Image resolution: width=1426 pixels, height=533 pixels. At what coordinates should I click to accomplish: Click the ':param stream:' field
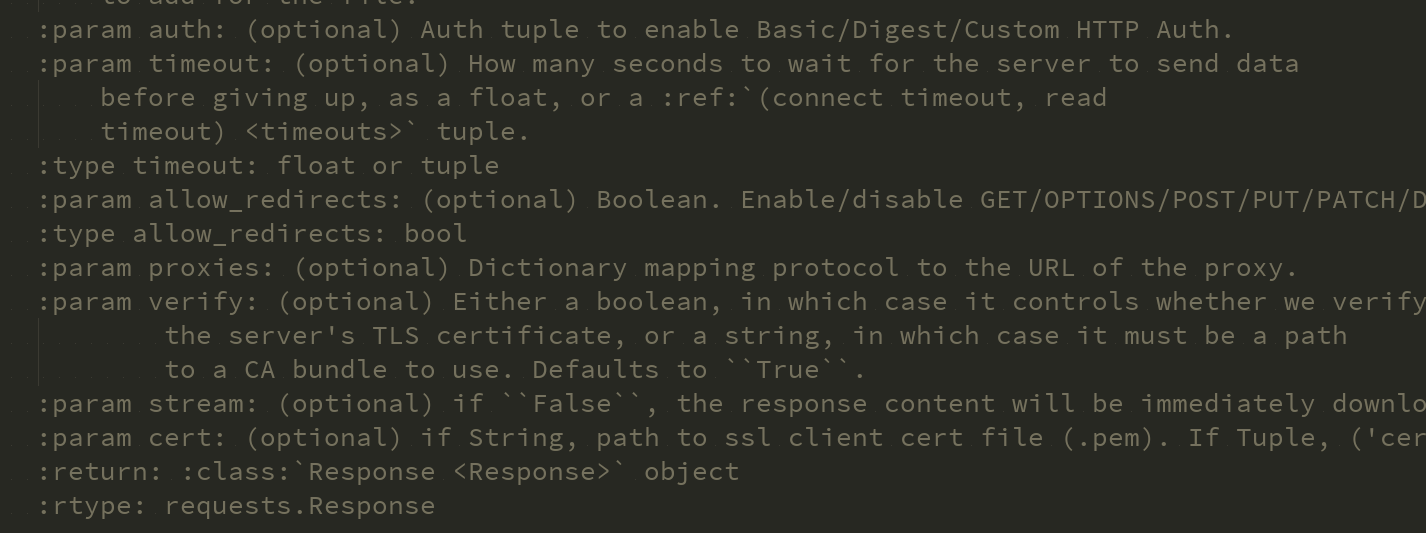point(149,404)
